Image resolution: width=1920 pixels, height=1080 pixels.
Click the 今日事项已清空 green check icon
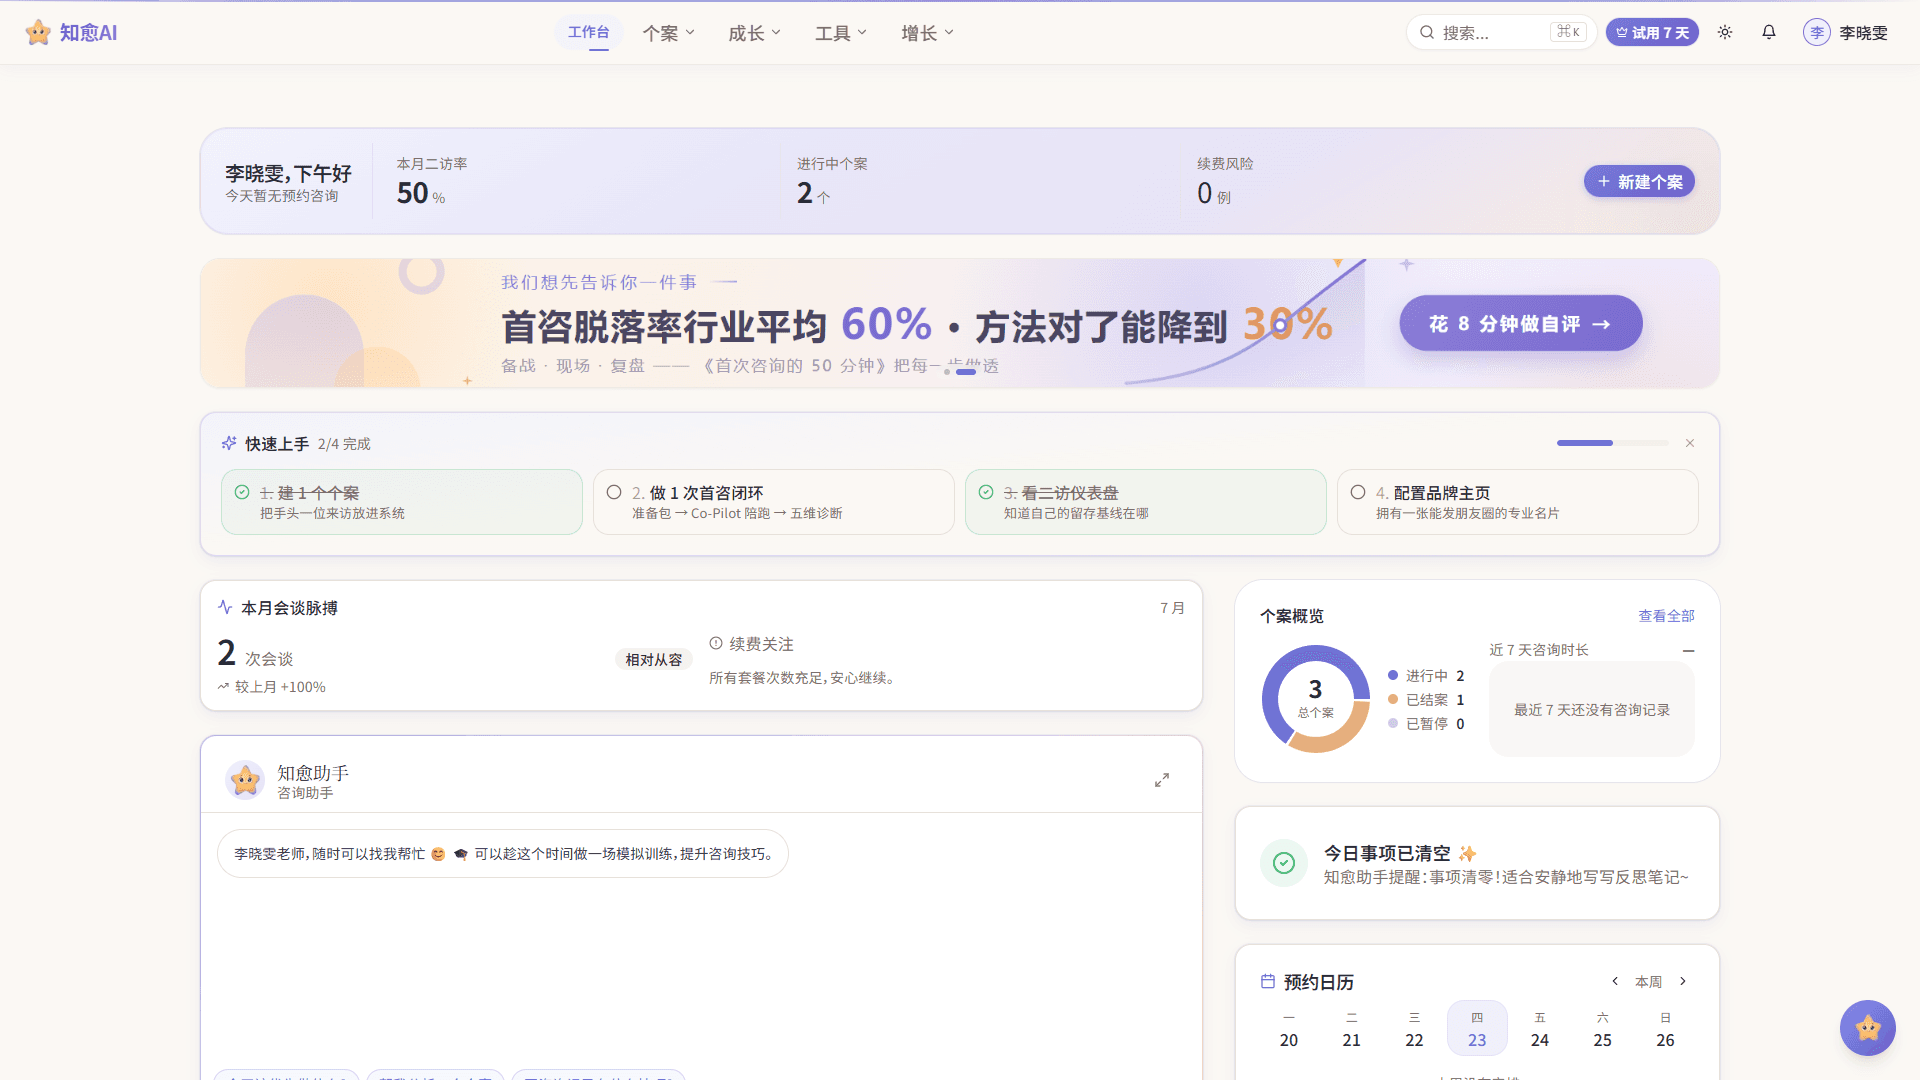pos(1284,863)
